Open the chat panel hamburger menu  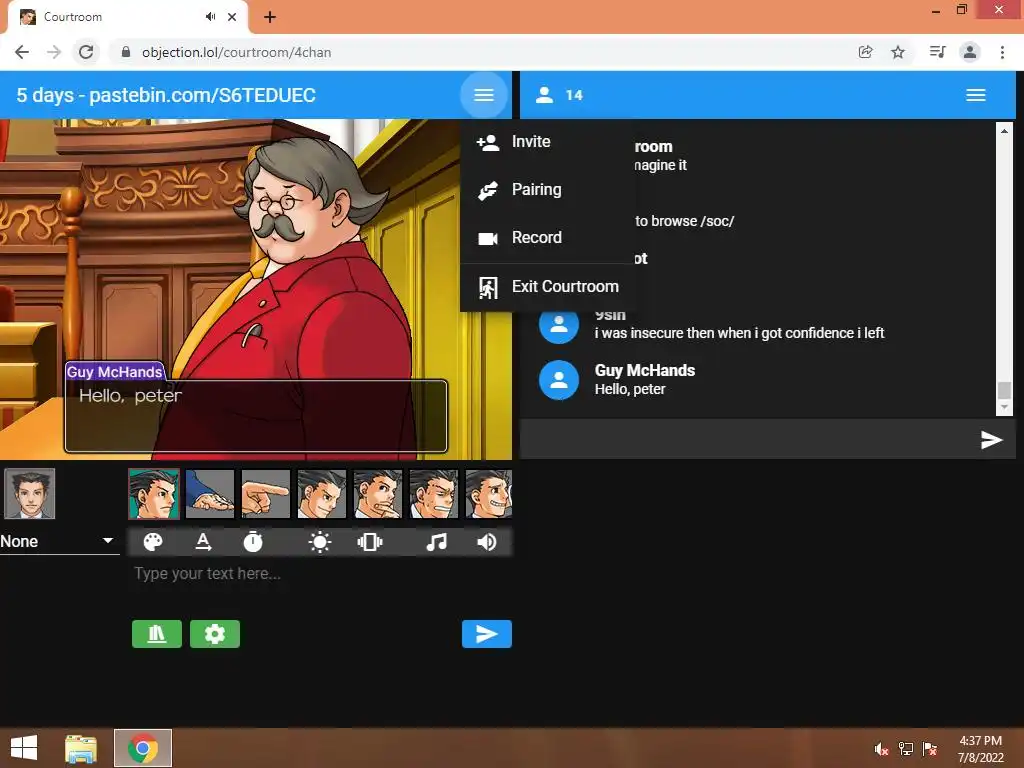point(975,95)
